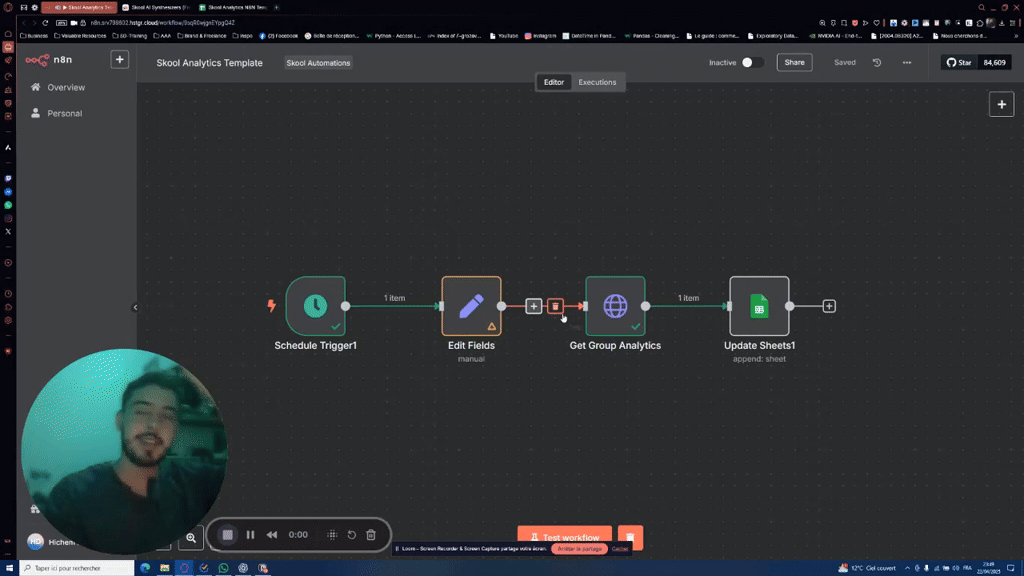Open the Windows Start menu
The height and width of the screenshot is (576, 1024).
click(x=9, y=568)
